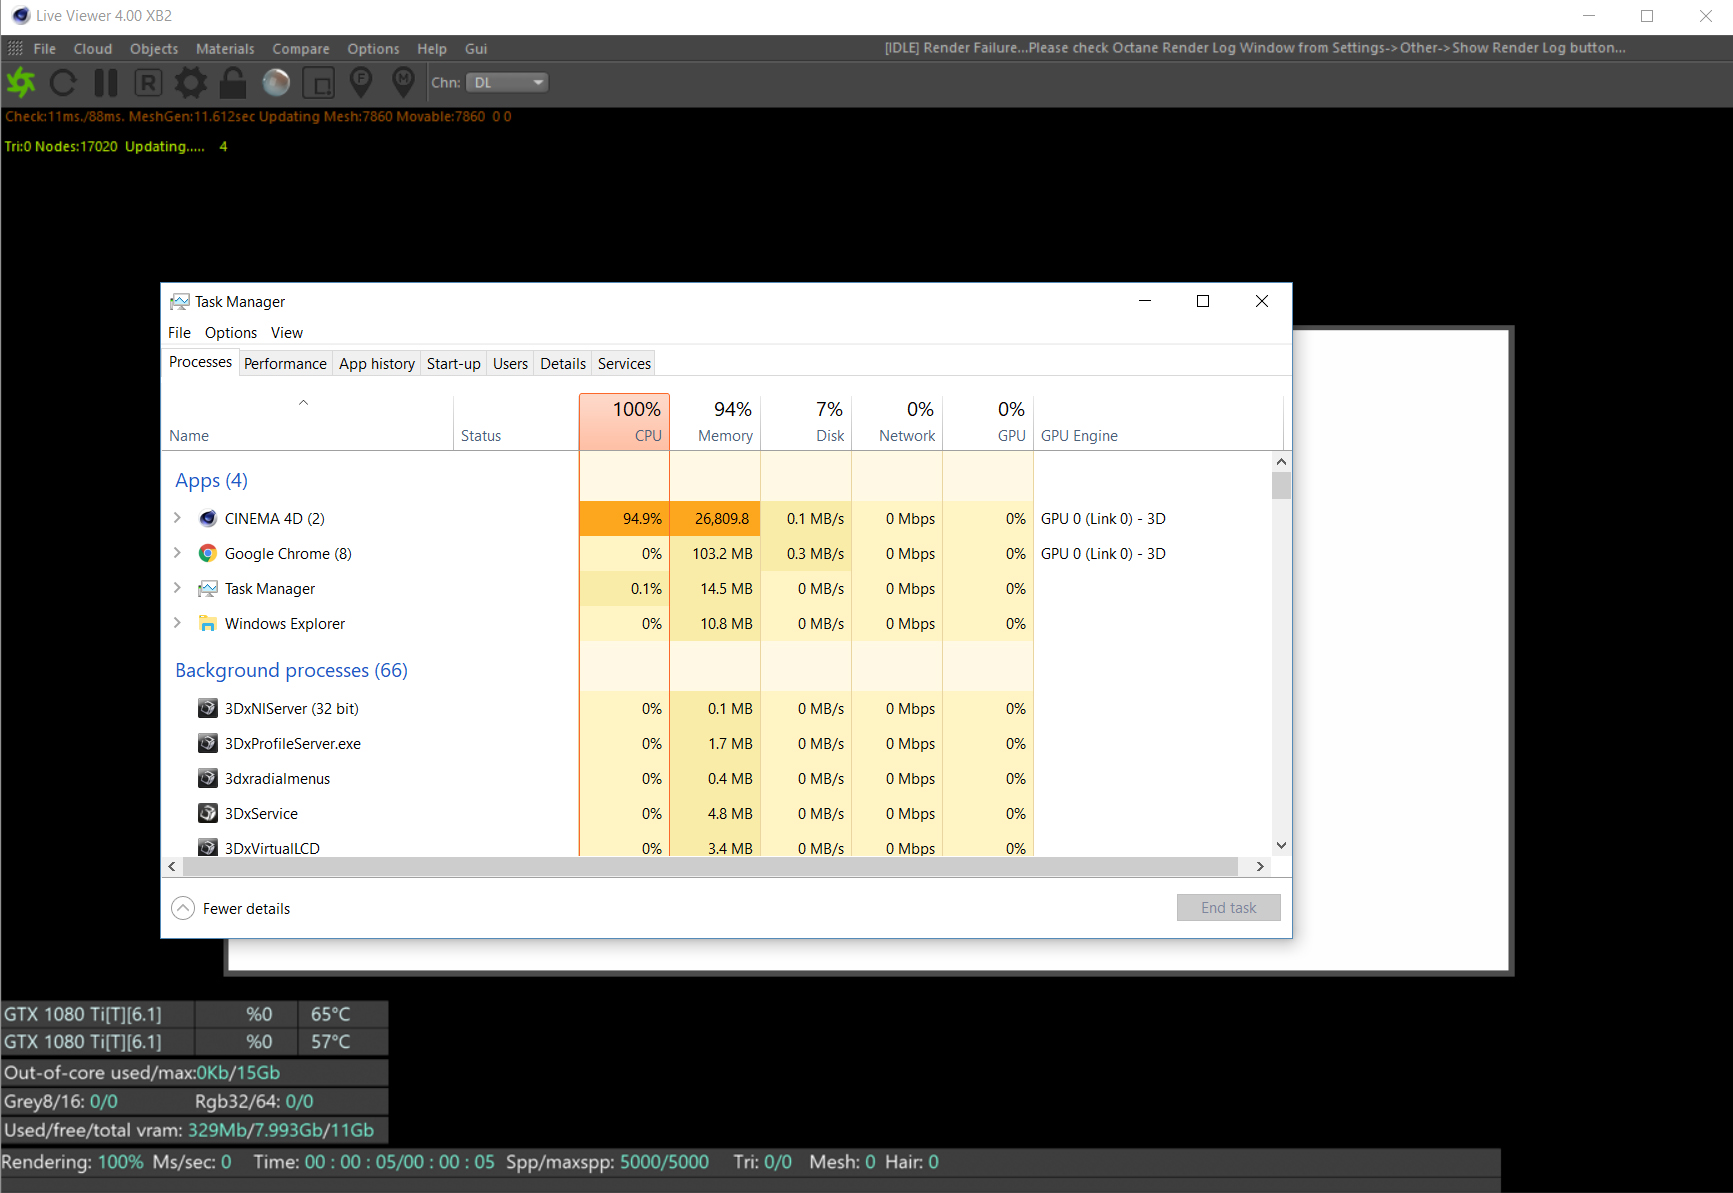The image size is (1733, 1193).
Task: Pause the Live Viewer render
Action: click(106, 82)
